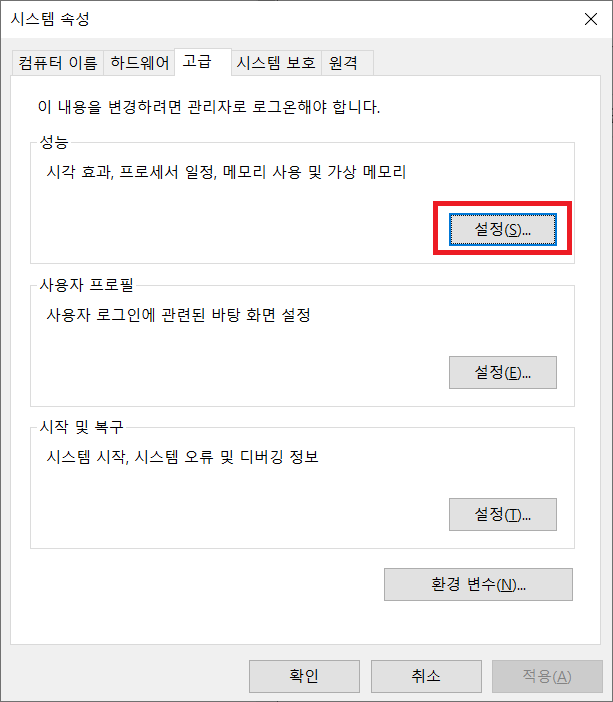Click the 시작 및 복구 group label

tap(81, 427)
